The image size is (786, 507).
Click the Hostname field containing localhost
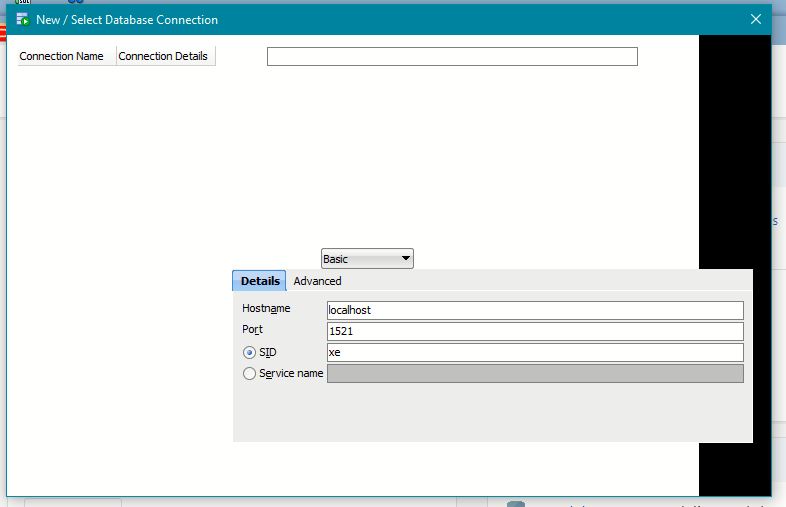(535, 310)
